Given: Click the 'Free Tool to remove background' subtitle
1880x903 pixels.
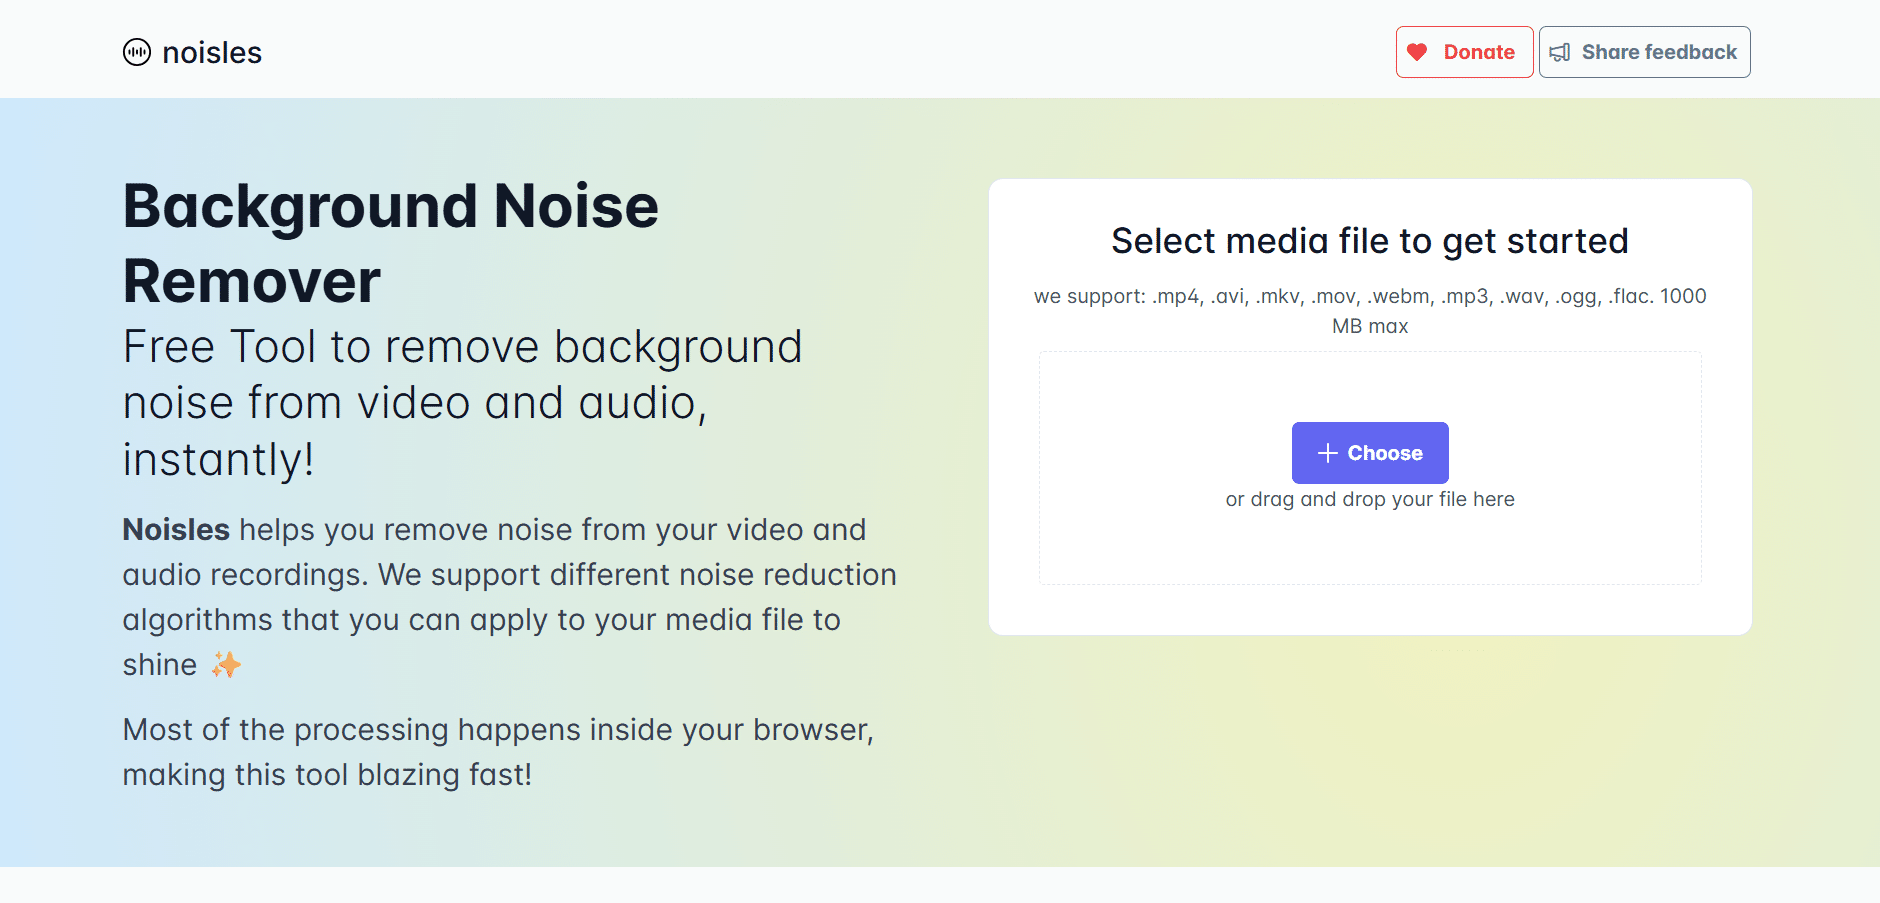Looking at the screenshot, I should (x=462, y=403).
